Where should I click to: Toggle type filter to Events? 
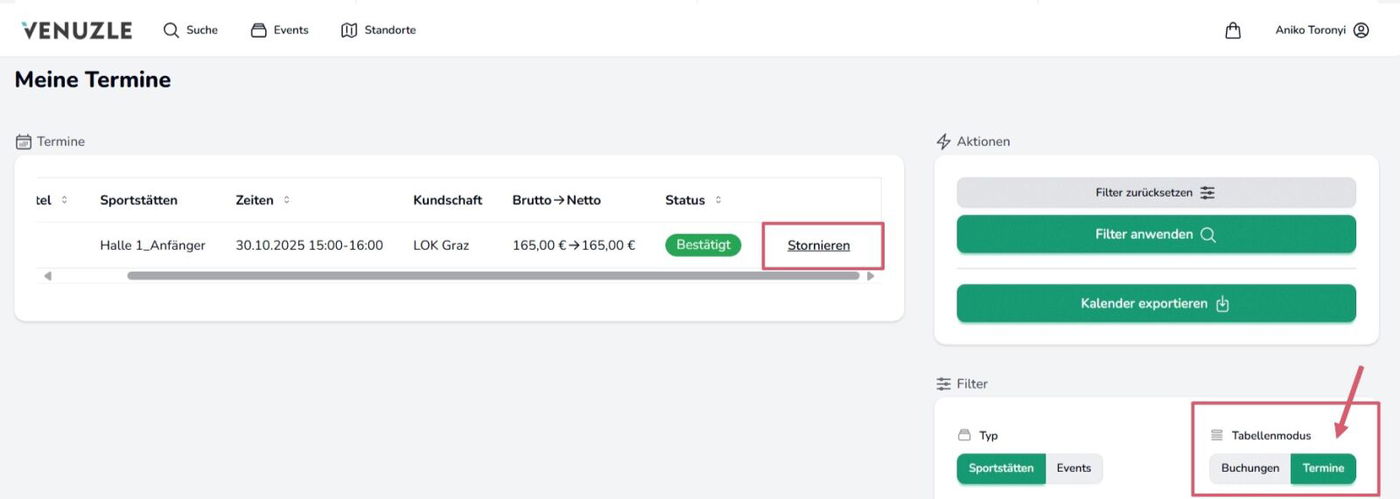click(x=1074, y=468)
